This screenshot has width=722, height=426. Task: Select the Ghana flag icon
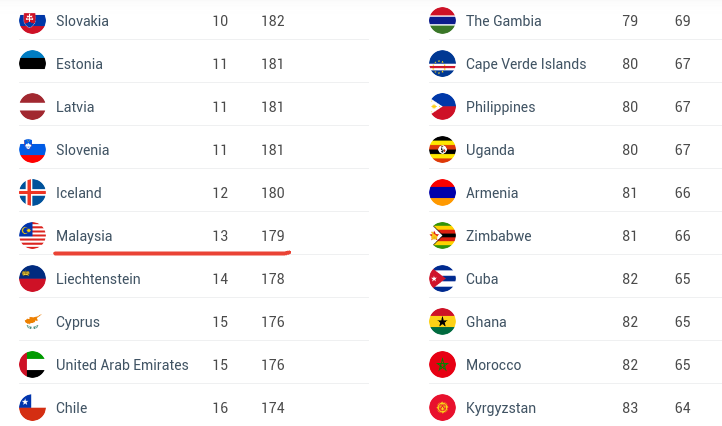point(442,321)
